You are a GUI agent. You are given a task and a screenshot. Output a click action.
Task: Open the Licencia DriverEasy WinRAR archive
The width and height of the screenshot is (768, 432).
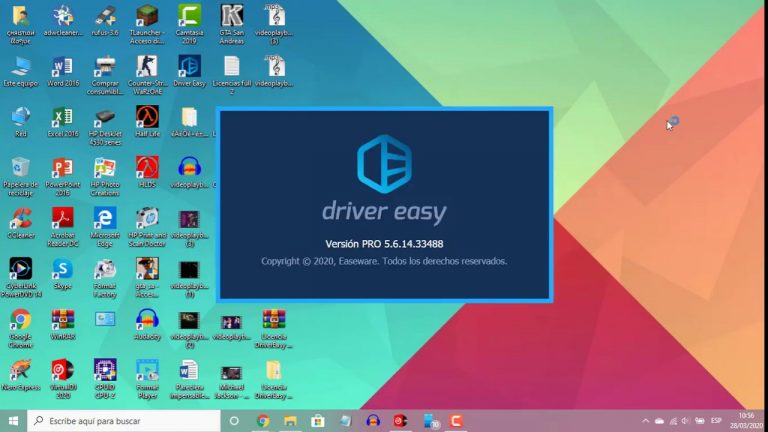coord(274,329)
